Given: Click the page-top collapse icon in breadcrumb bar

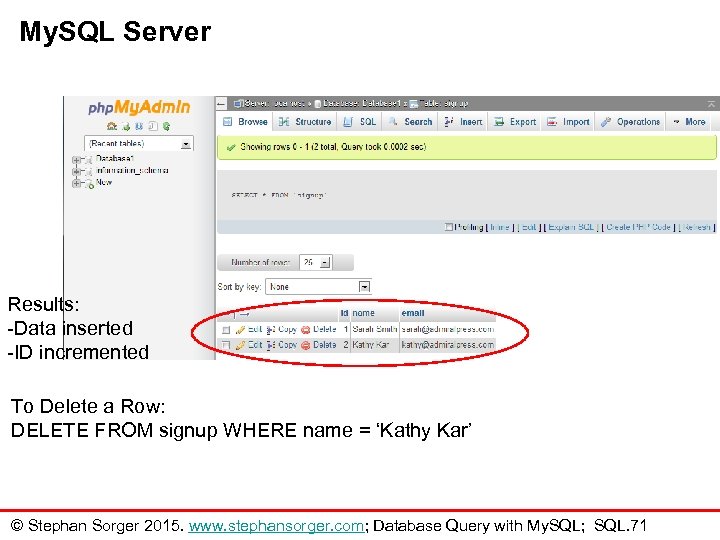Looking at the screenshot, I should click(711, 104).
